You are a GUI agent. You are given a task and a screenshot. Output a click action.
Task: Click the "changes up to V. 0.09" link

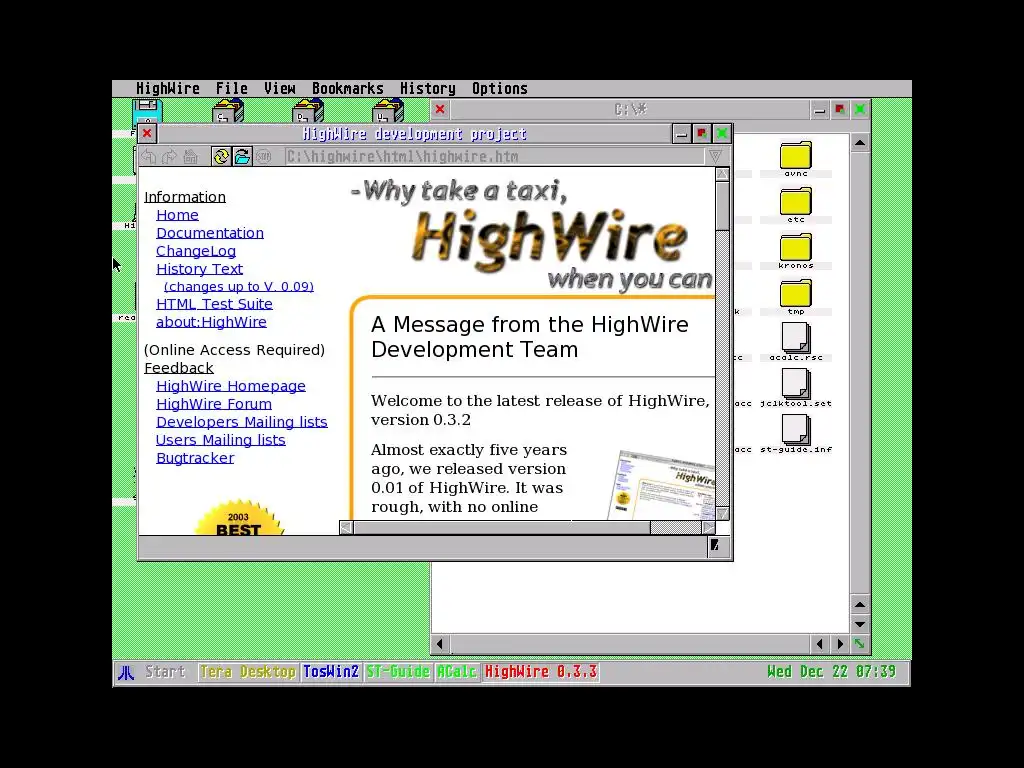238,287
